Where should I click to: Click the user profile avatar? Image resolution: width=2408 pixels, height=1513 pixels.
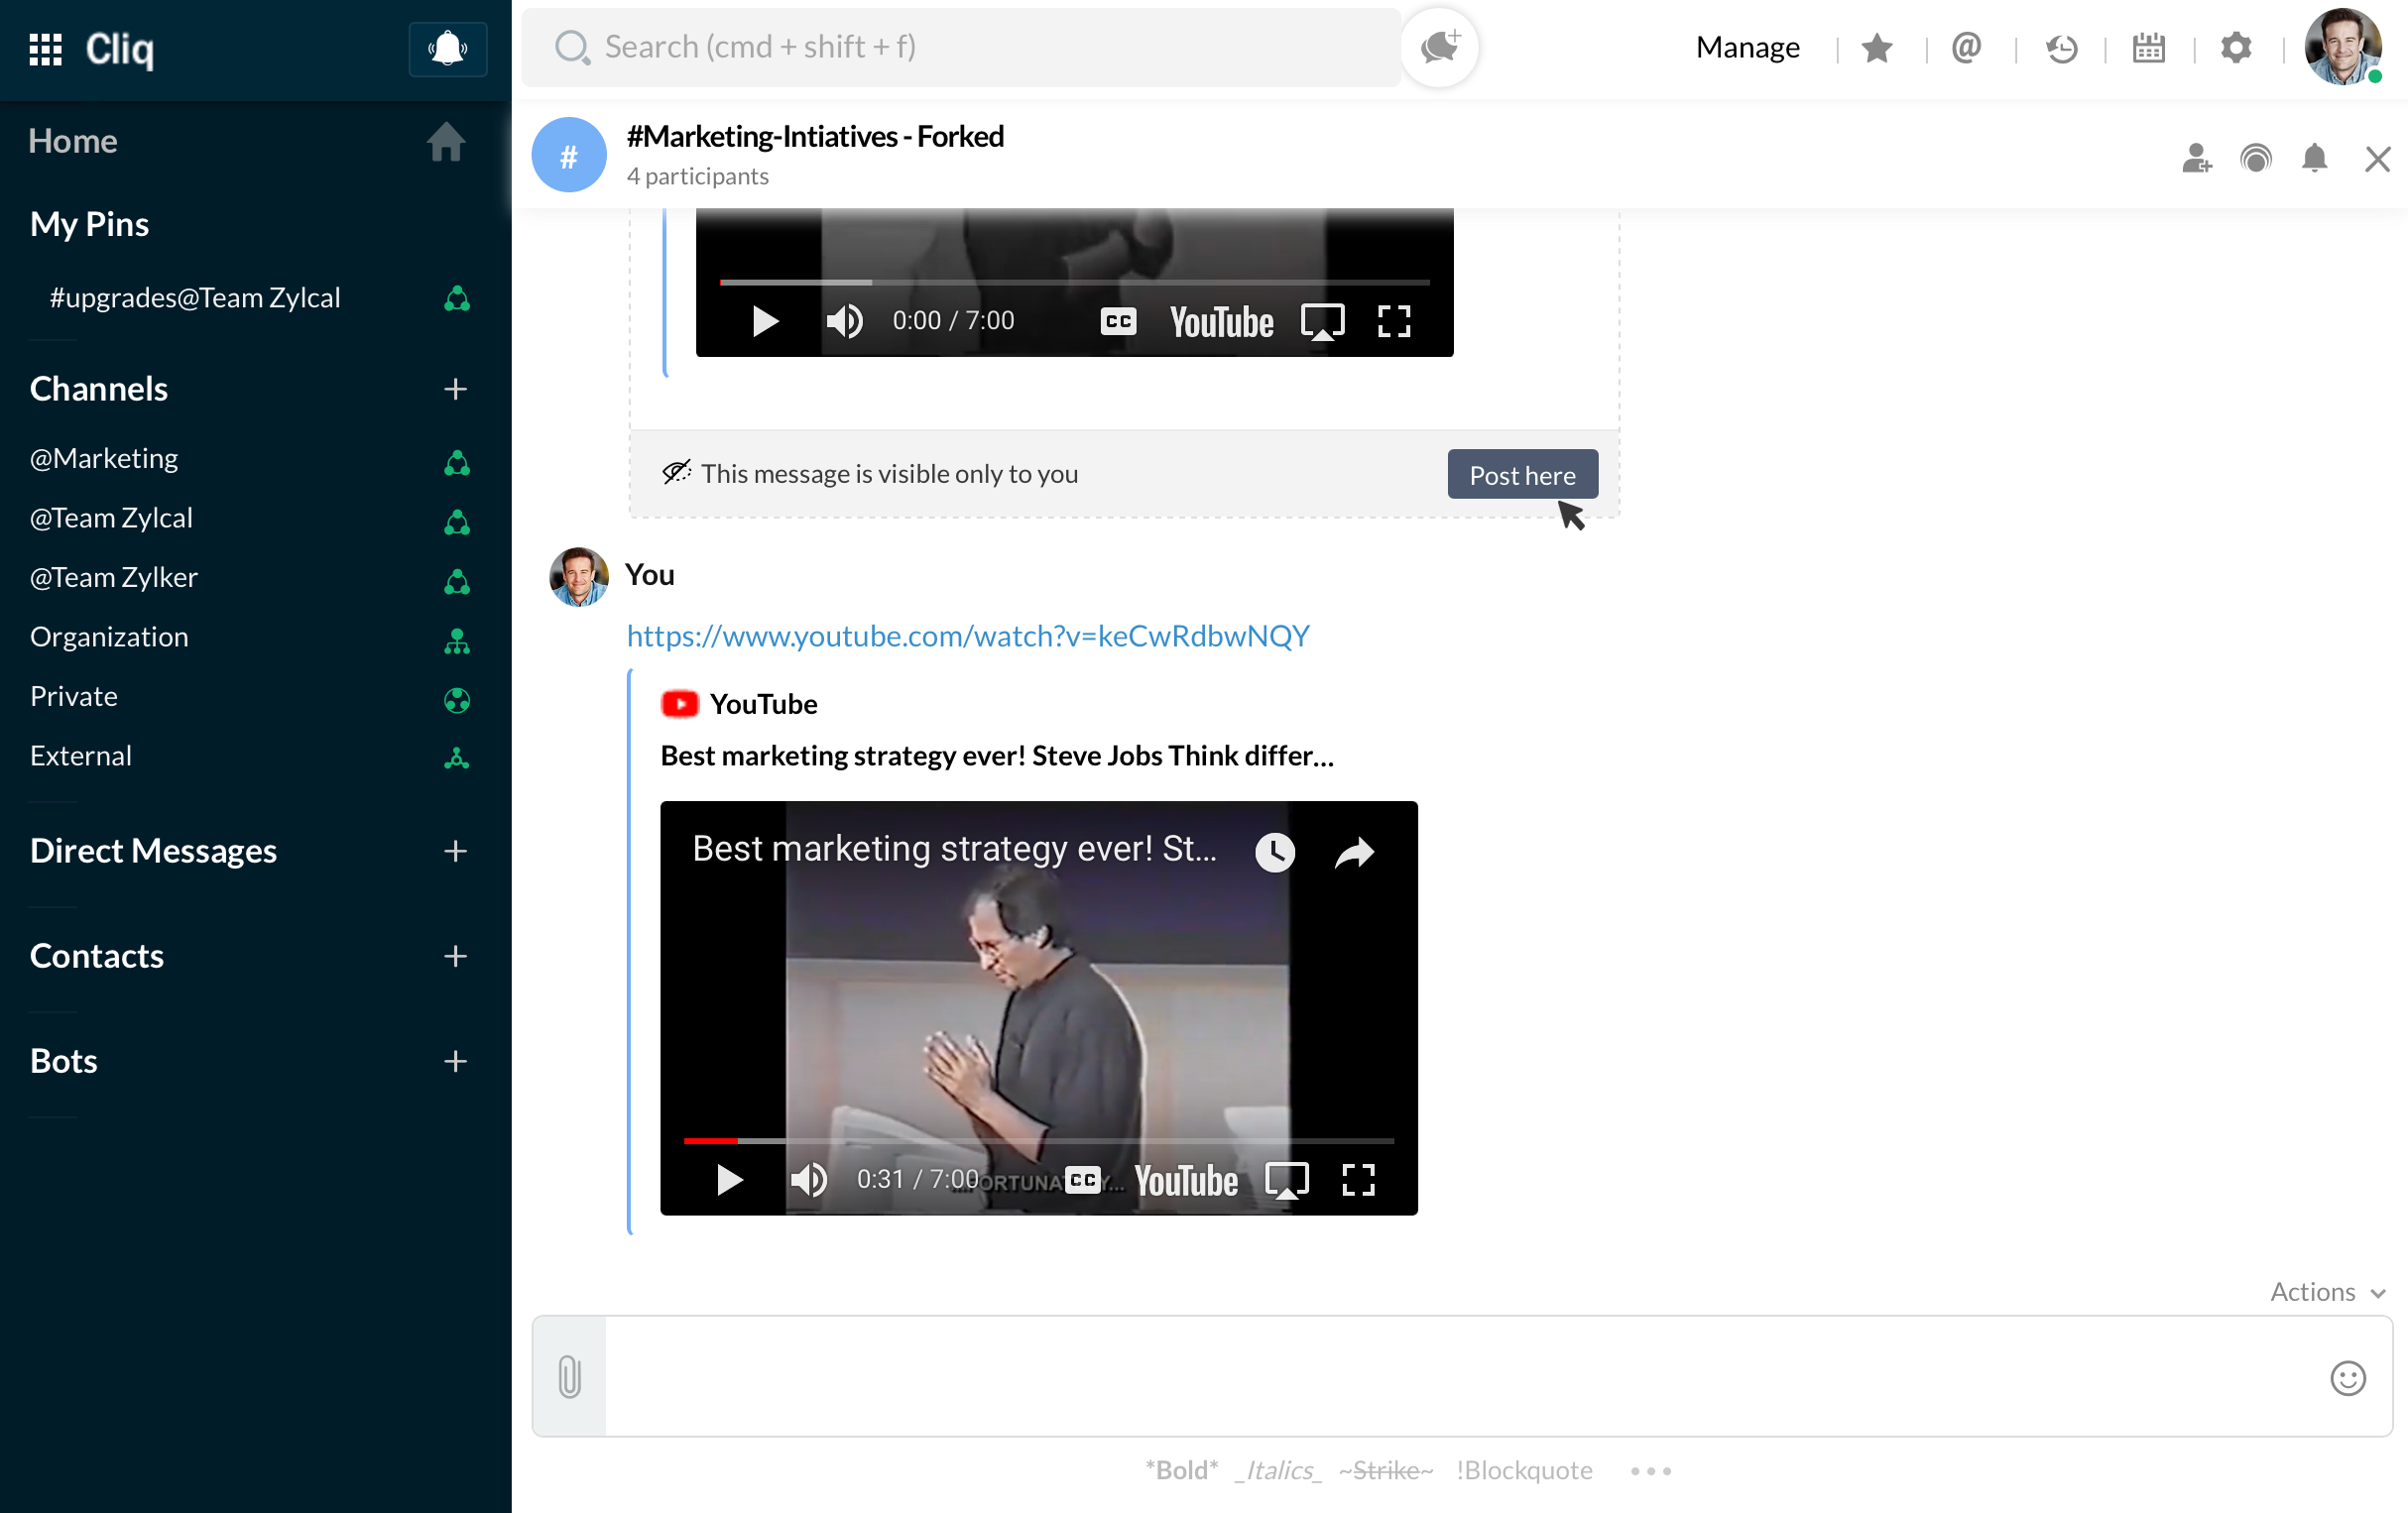2343,47
